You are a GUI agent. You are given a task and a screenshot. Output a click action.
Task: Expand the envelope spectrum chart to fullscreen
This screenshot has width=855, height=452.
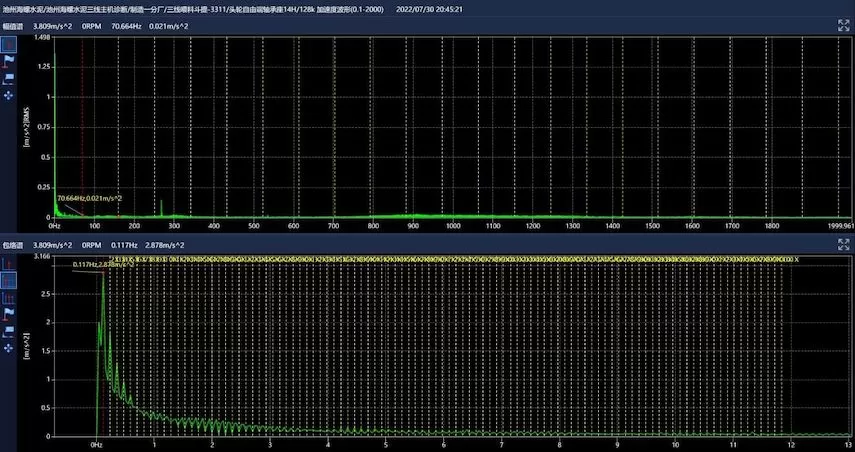[842, 244]
